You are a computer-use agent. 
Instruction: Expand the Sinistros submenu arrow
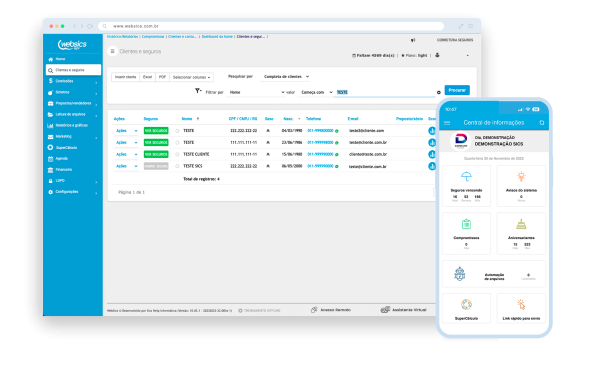(96, 93)
